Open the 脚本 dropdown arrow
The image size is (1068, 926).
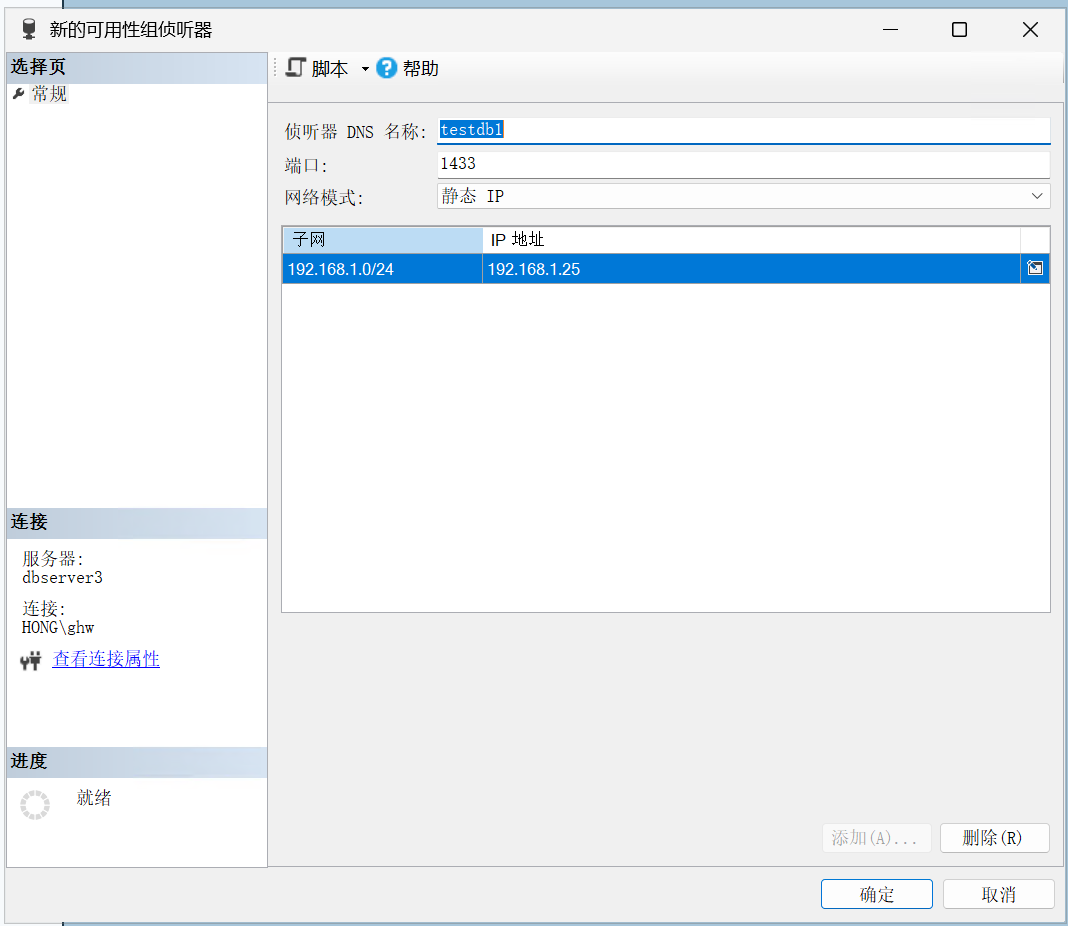(365, 69)
